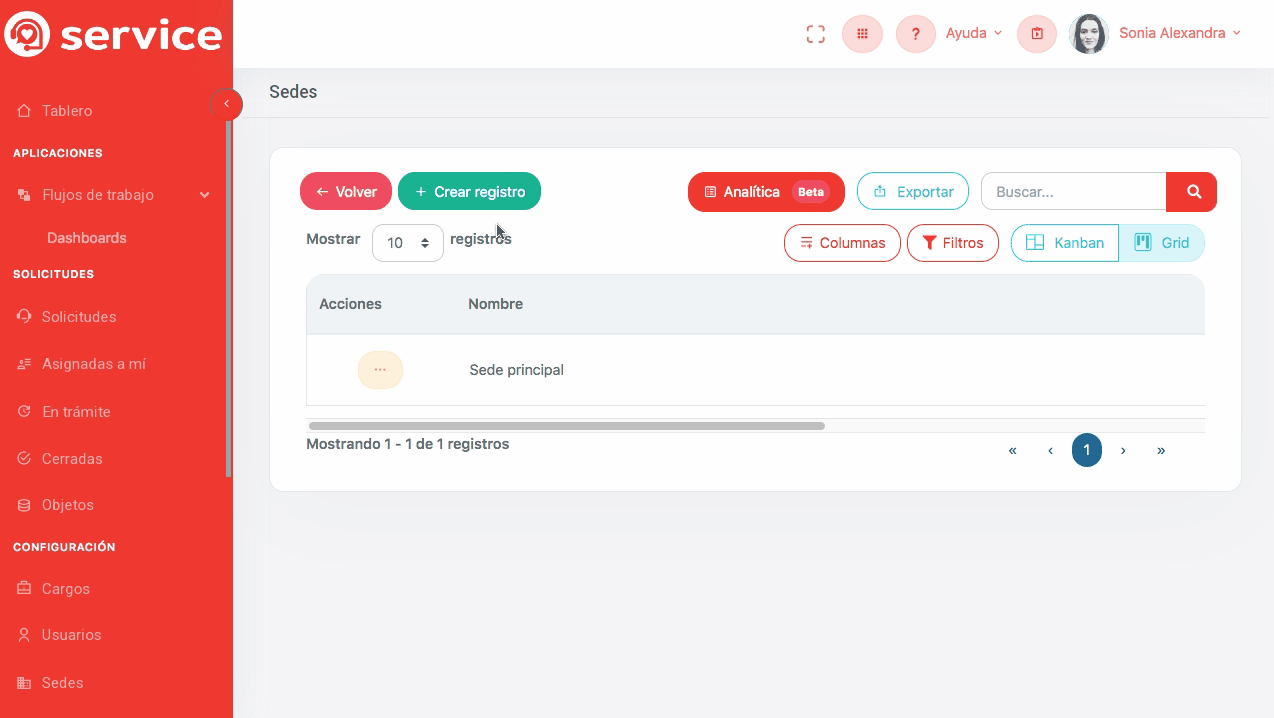Switch to Grid view
1274x718 pixels.
coord(1161,243)
